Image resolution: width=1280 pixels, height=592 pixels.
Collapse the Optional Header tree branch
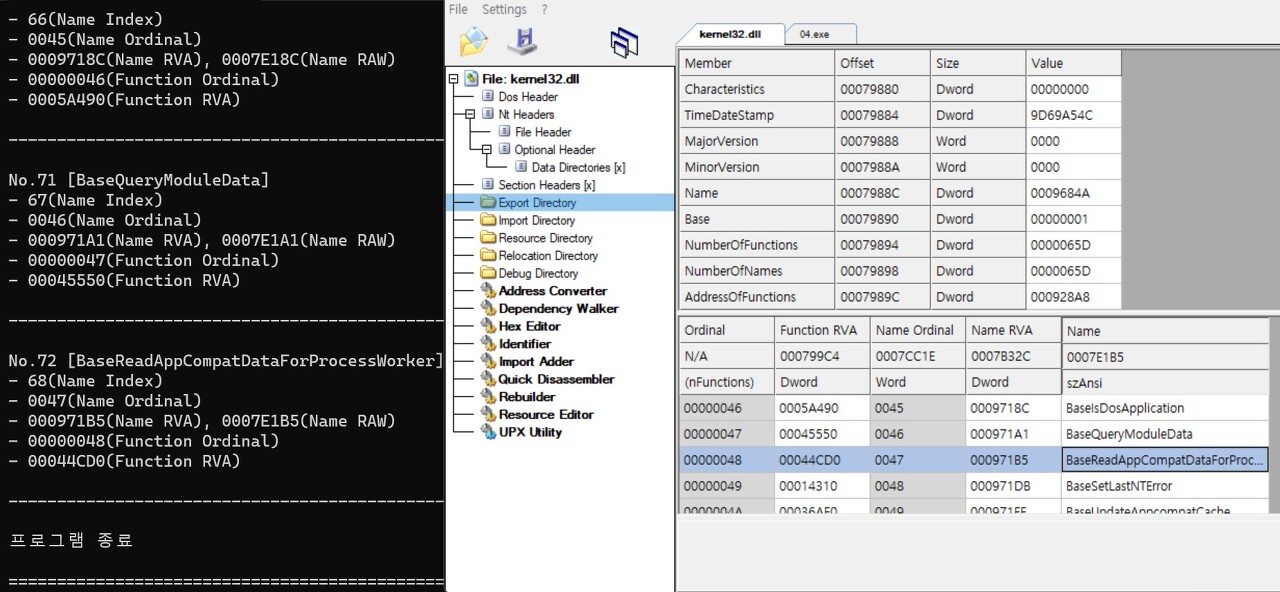point(488,149)
